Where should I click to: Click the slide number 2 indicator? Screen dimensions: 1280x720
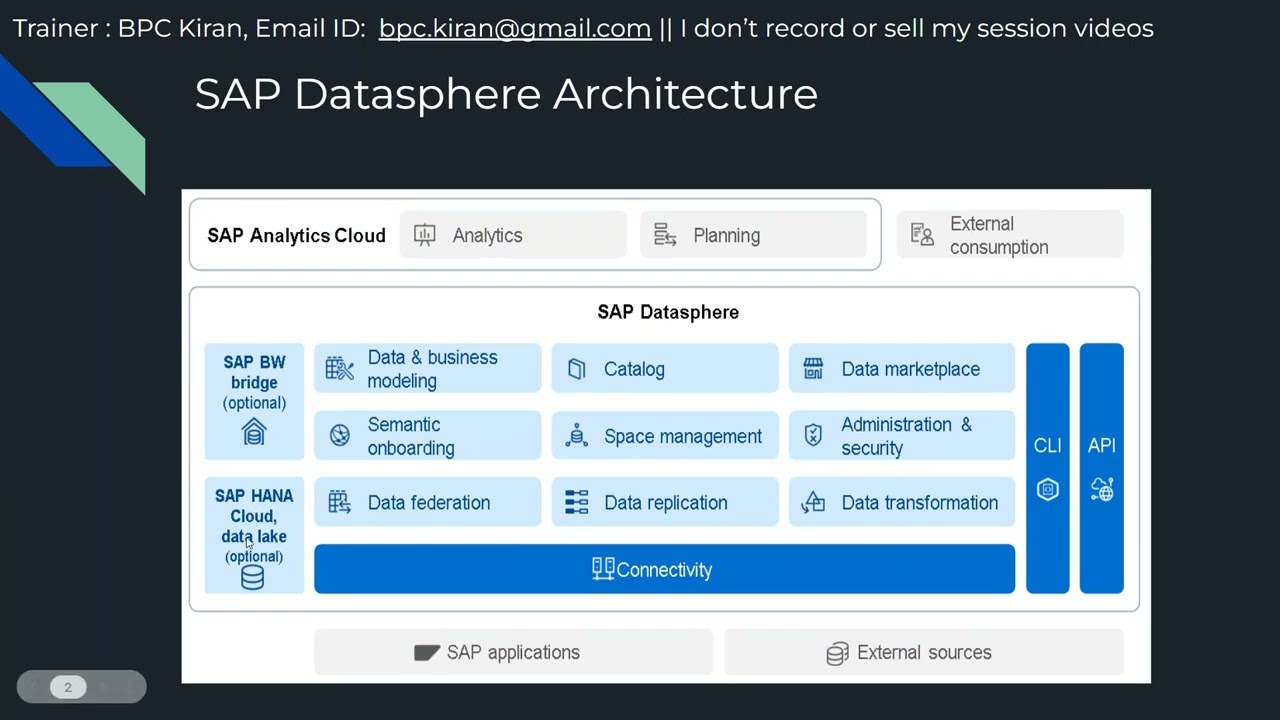68,687
